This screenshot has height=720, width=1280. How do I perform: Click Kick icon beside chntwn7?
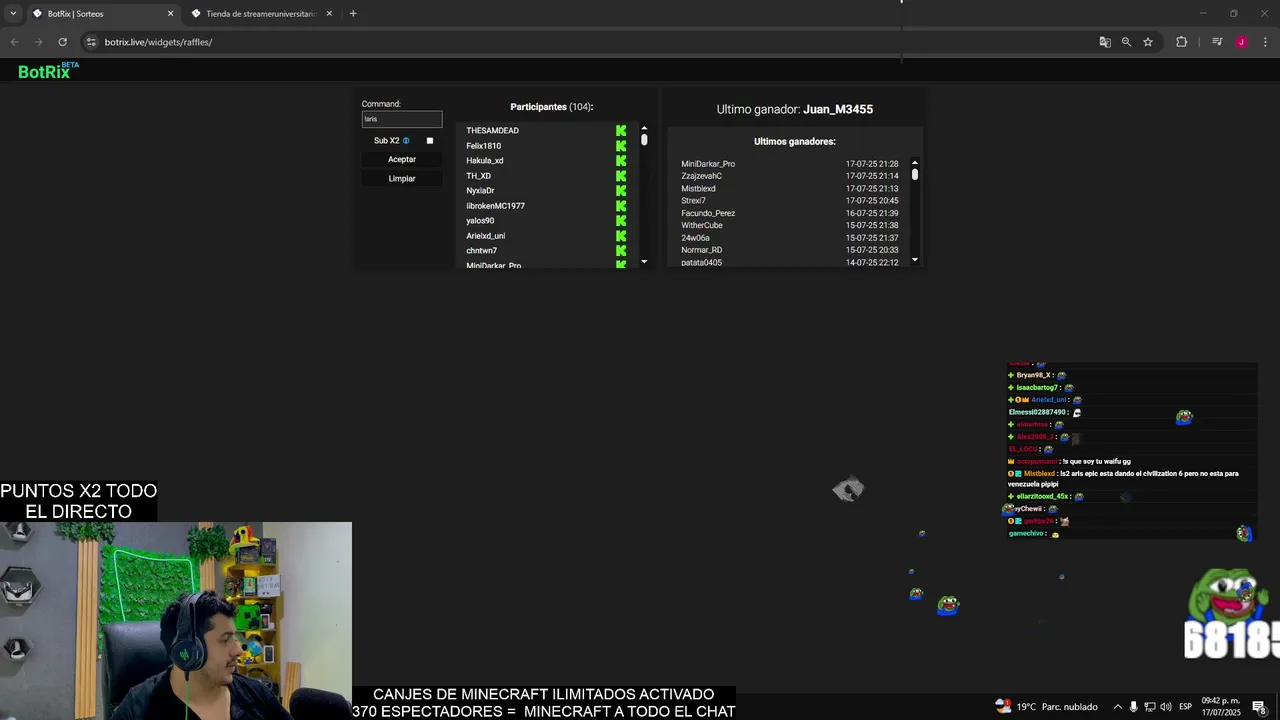[x=621, y=251]
